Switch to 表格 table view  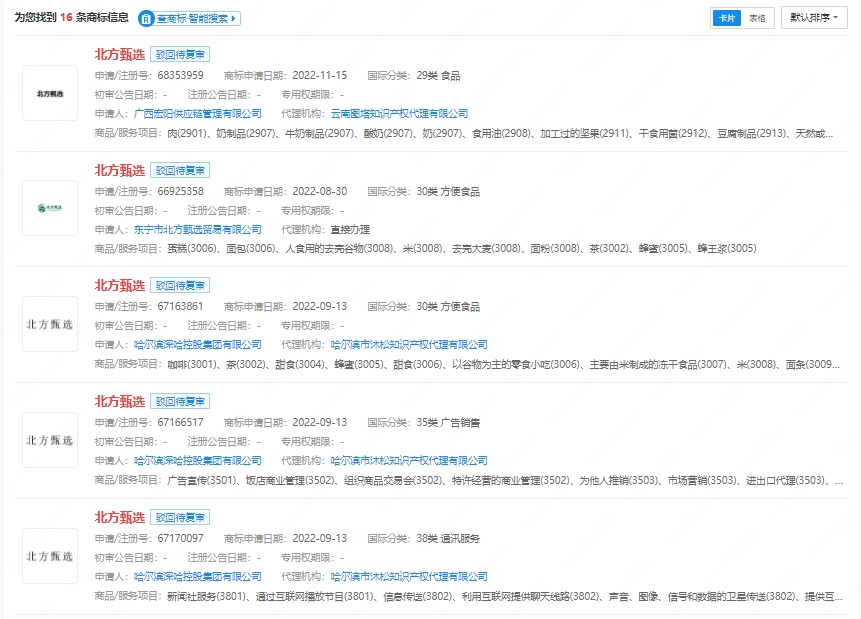tap(757, 18)
